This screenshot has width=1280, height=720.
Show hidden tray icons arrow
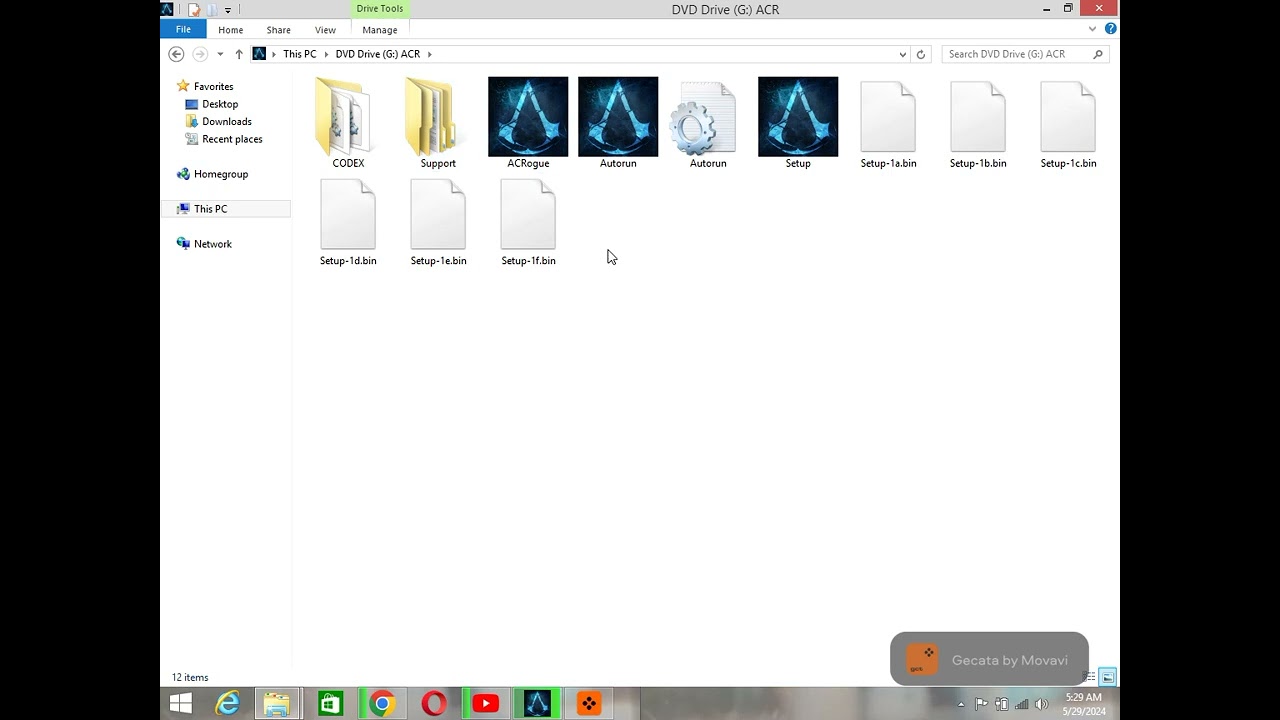pos(961,704)
